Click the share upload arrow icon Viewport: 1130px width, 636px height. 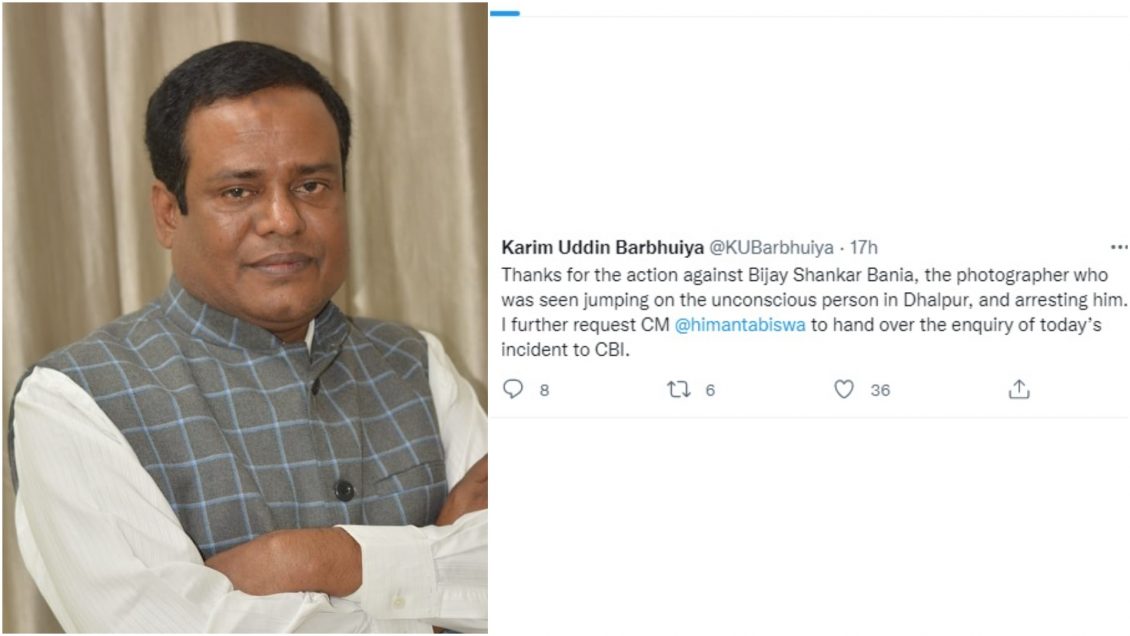[1018, 389]
